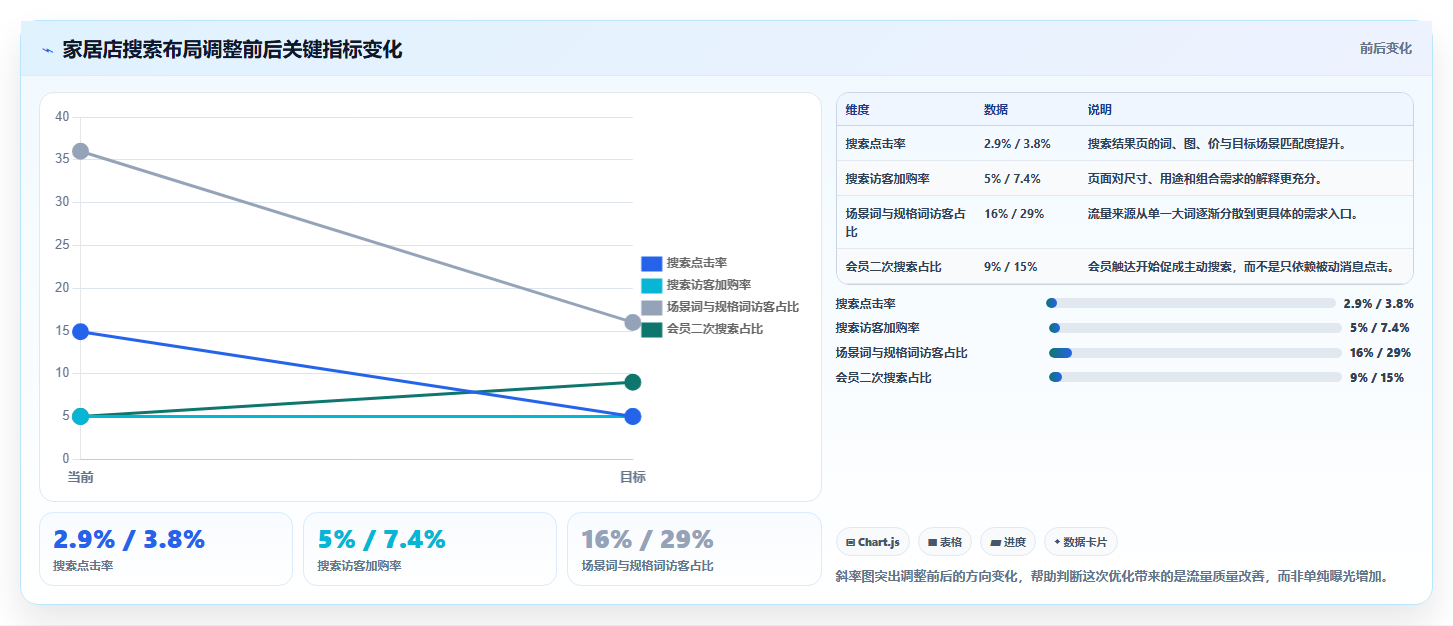Viewport: 1453px width, 626px height.
Task: Click the 维度 column header
Action: click(857, 110)
